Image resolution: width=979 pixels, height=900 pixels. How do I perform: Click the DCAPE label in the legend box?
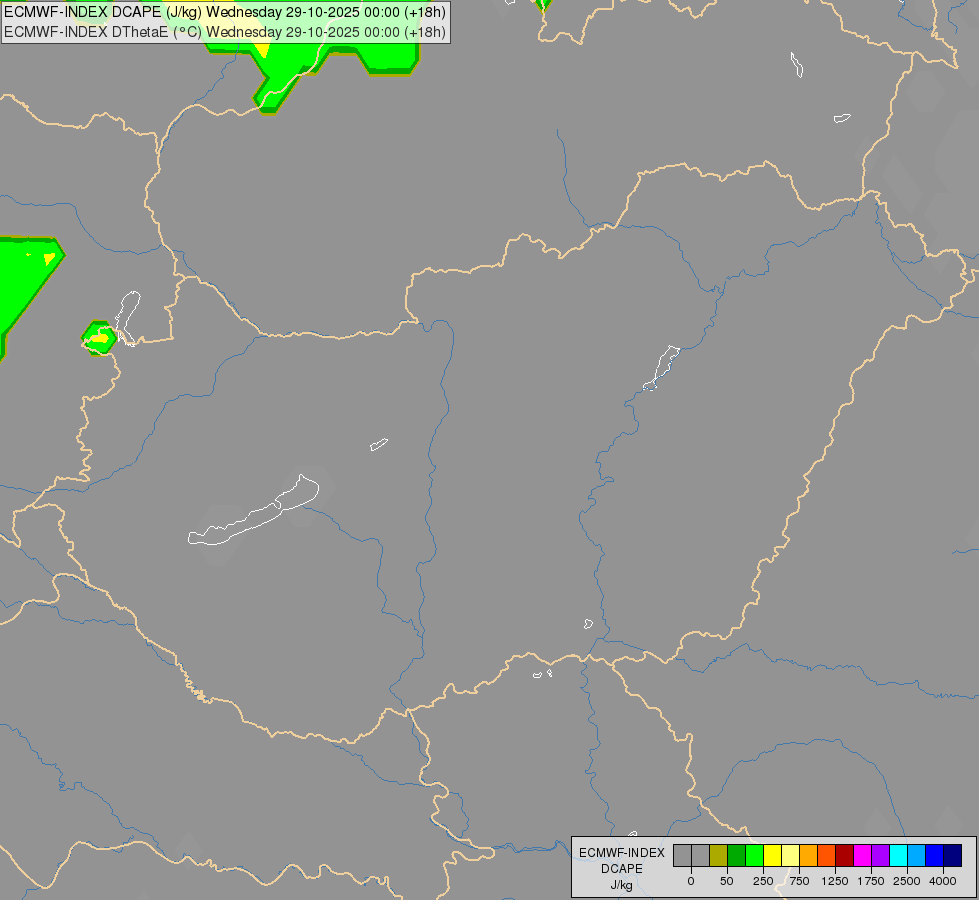tap(622, 869)
